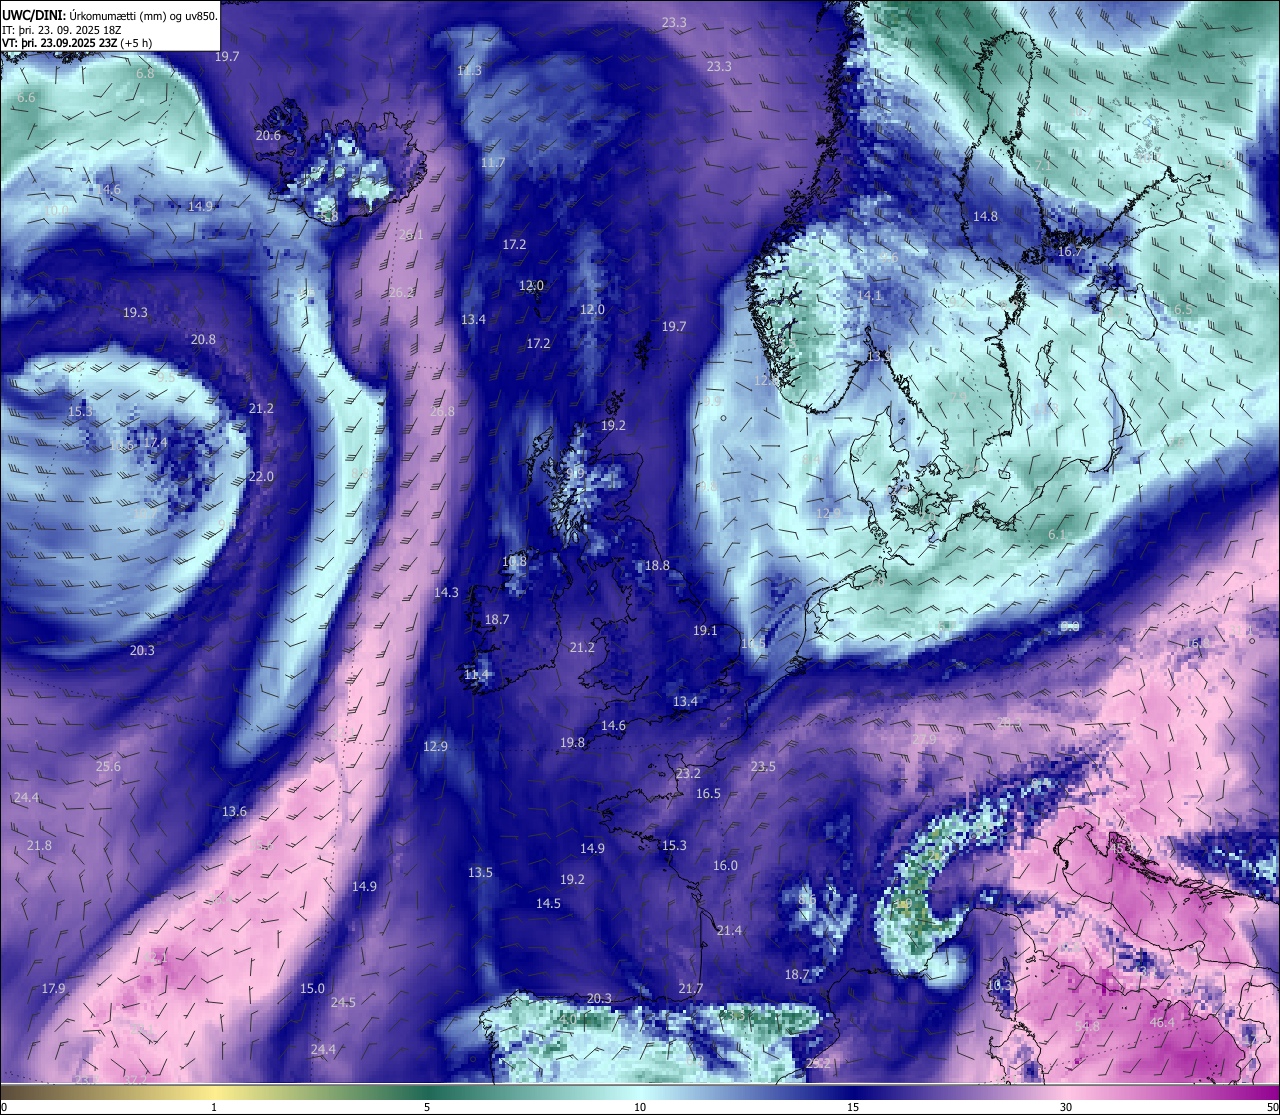1280x1115 pixels.
Task: Click the 21.8 value label
Action: [39, 846]
